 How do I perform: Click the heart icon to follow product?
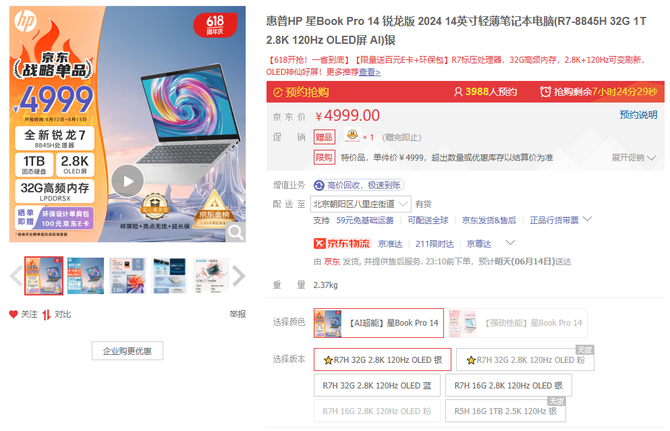coord(13,314)
